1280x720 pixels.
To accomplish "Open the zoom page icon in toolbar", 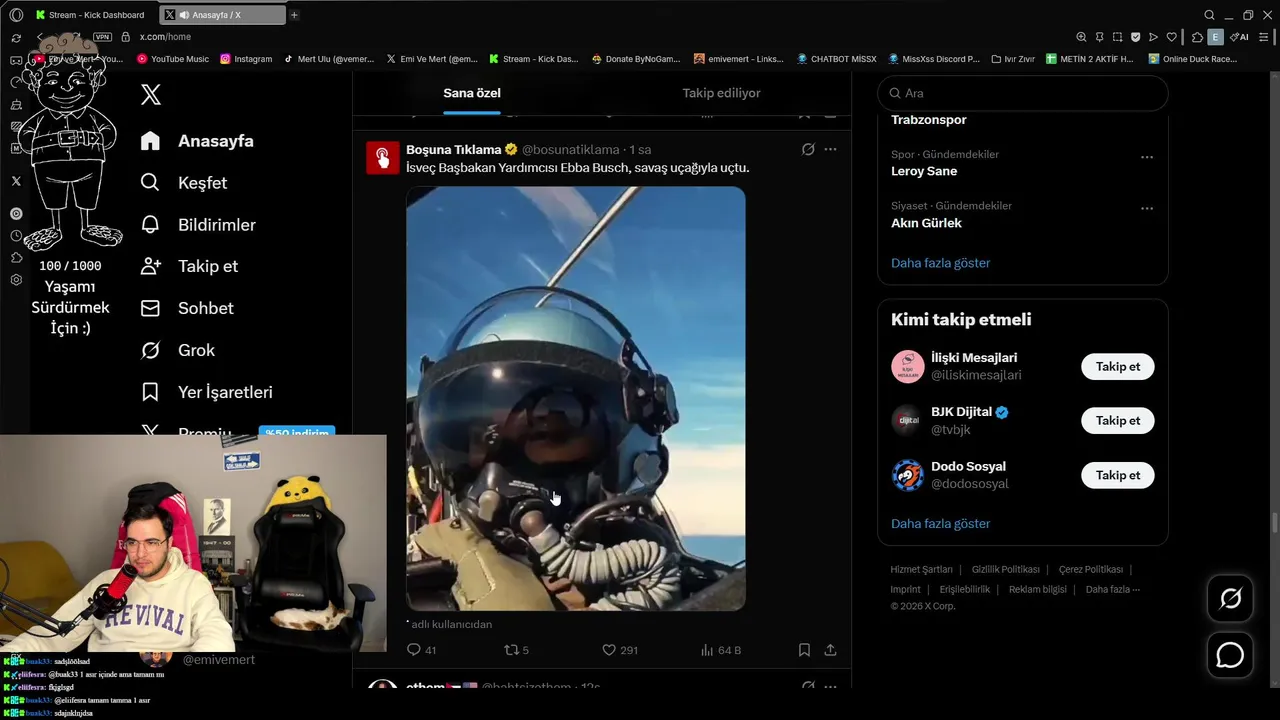I will coord(1081,37).
